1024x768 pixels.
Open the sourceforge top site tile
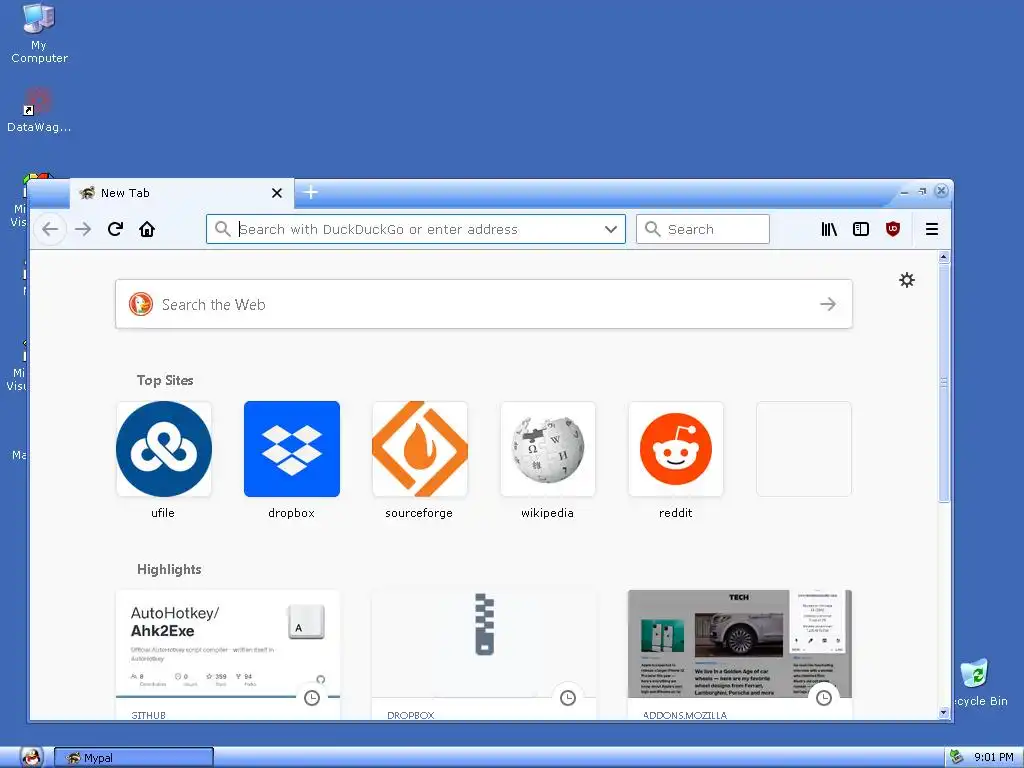coord(420,449)
